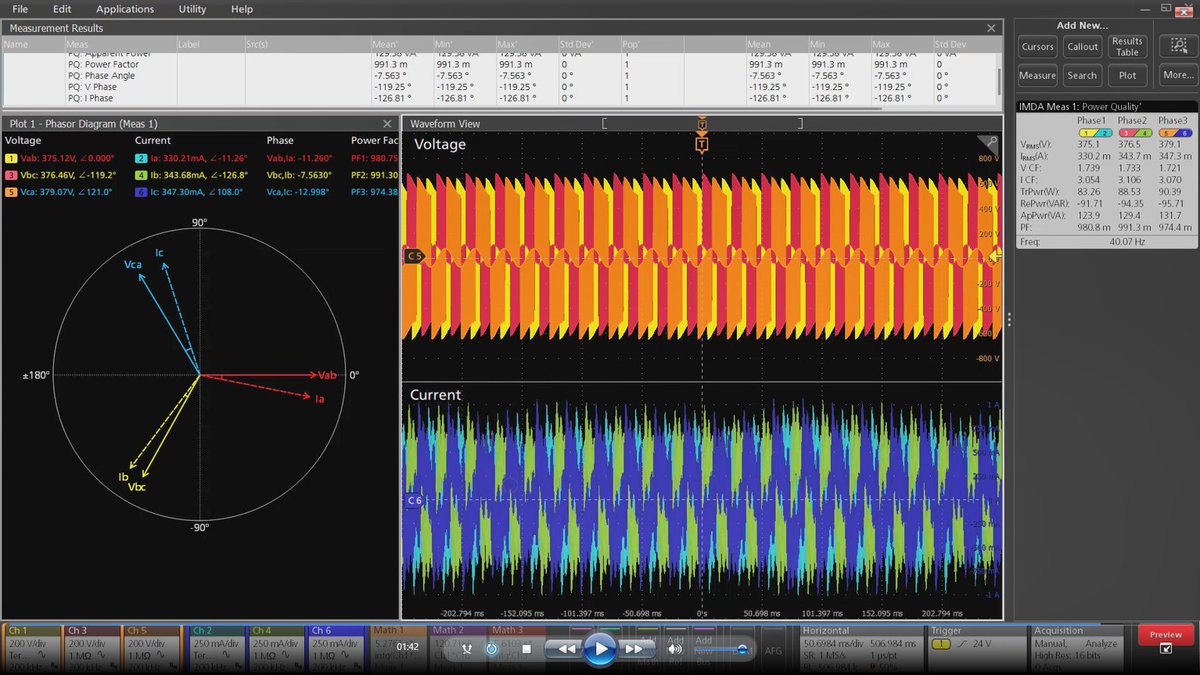Click the fast-forward button
The width and height of the screenshot is (1200, 675).
click(x=633, y=649)
